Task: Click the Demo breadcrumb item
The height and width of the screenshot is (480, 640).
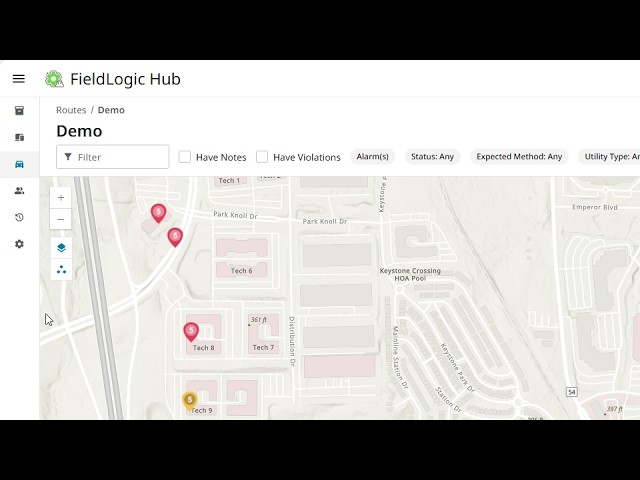Action: pos(111,110)
